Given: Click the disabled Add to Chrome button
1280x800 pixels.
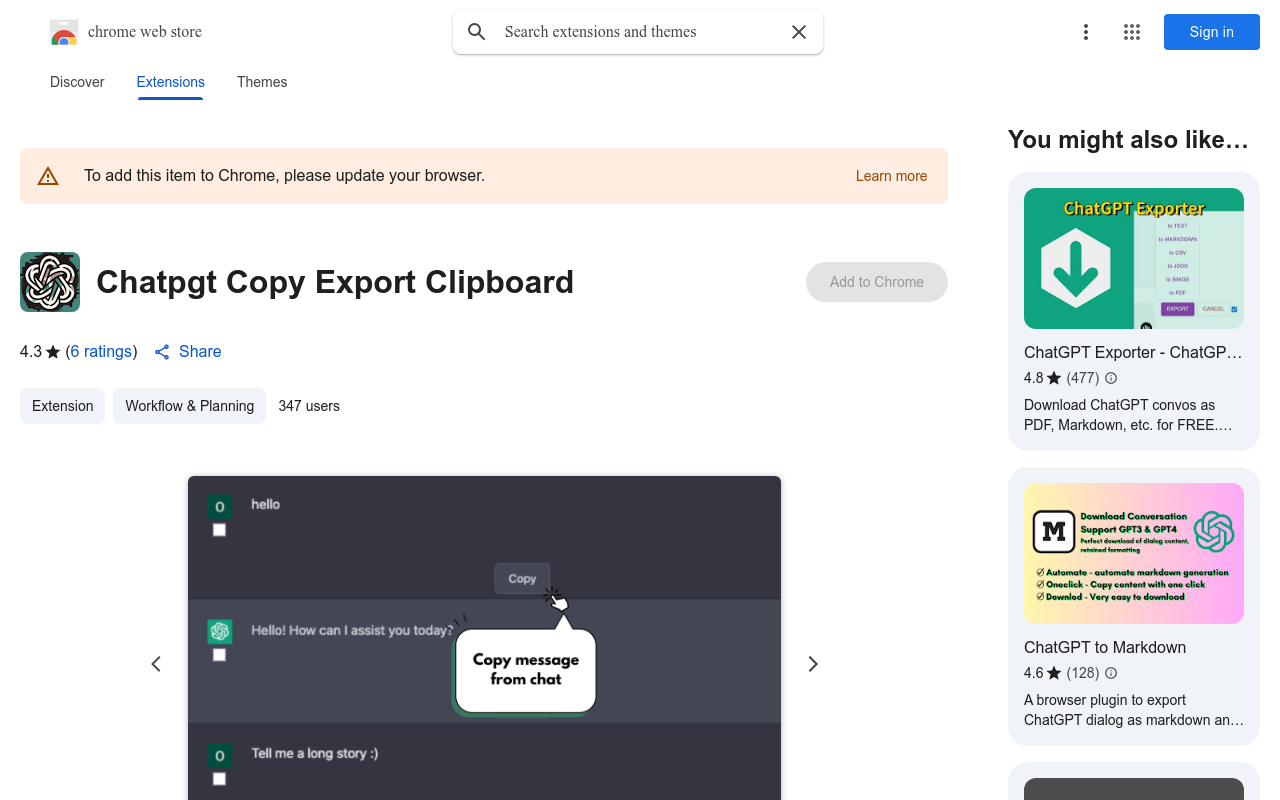Looking at the screenshot, I should (x=877, y=282).
